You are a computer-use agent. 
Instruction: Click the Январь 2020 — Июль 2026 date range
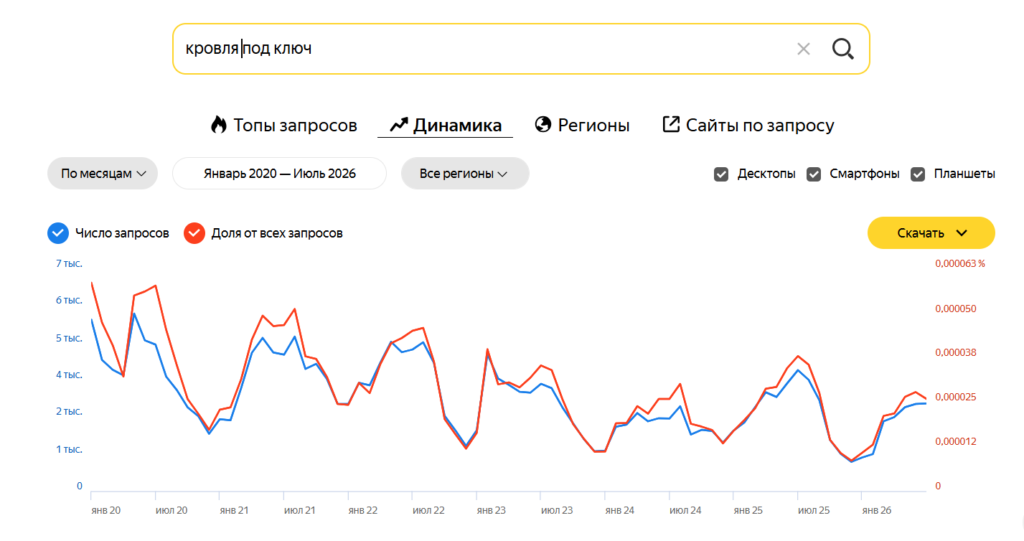pos(280,174)
